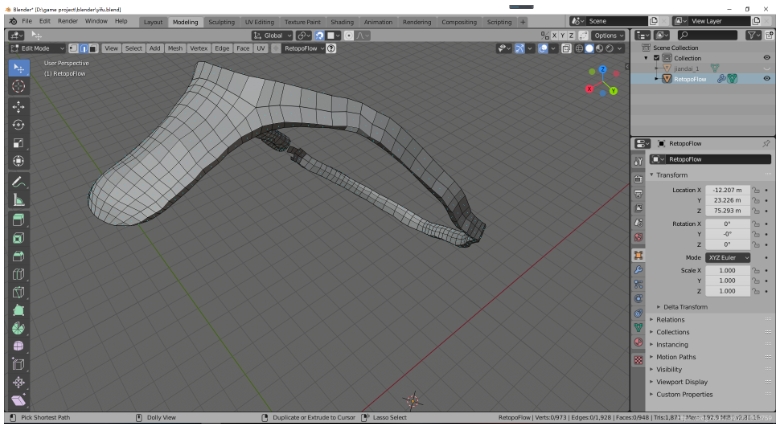Switch to face select mode
The height and width of the screenshot is (424, 776).
pos(93,48)
